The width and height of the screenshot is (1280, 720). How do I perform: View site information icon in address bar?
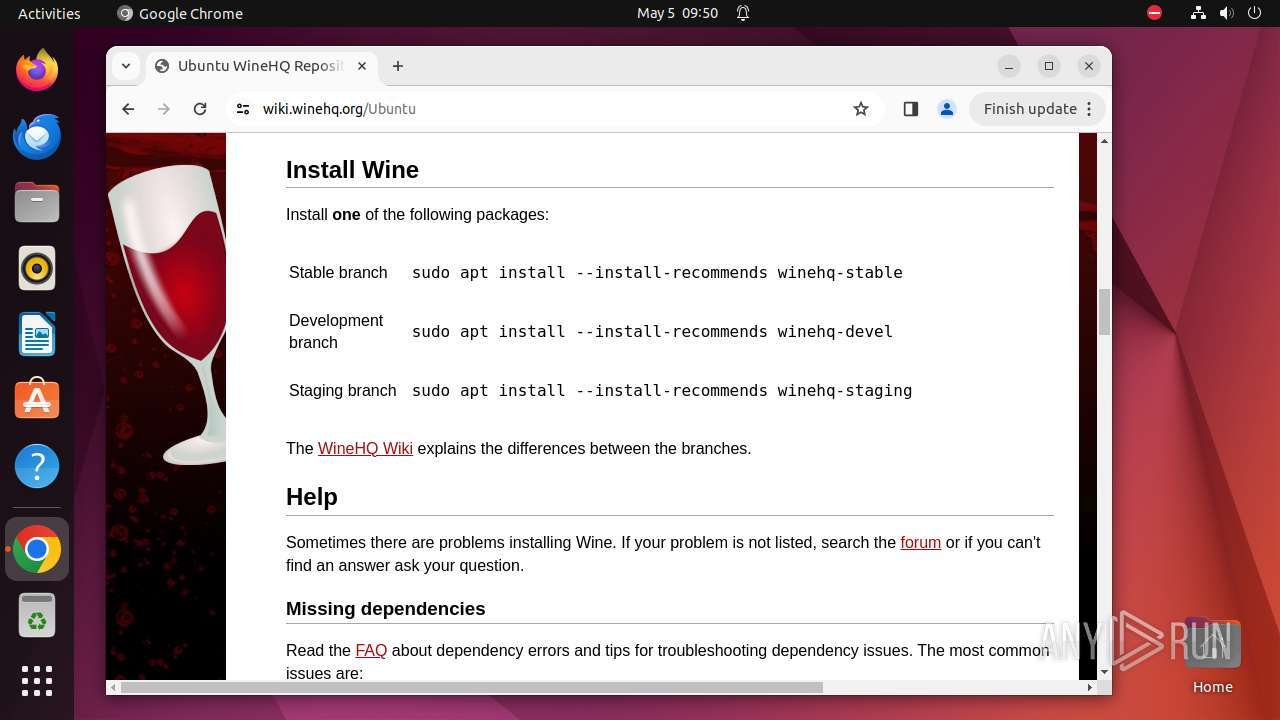click(243, 109)
